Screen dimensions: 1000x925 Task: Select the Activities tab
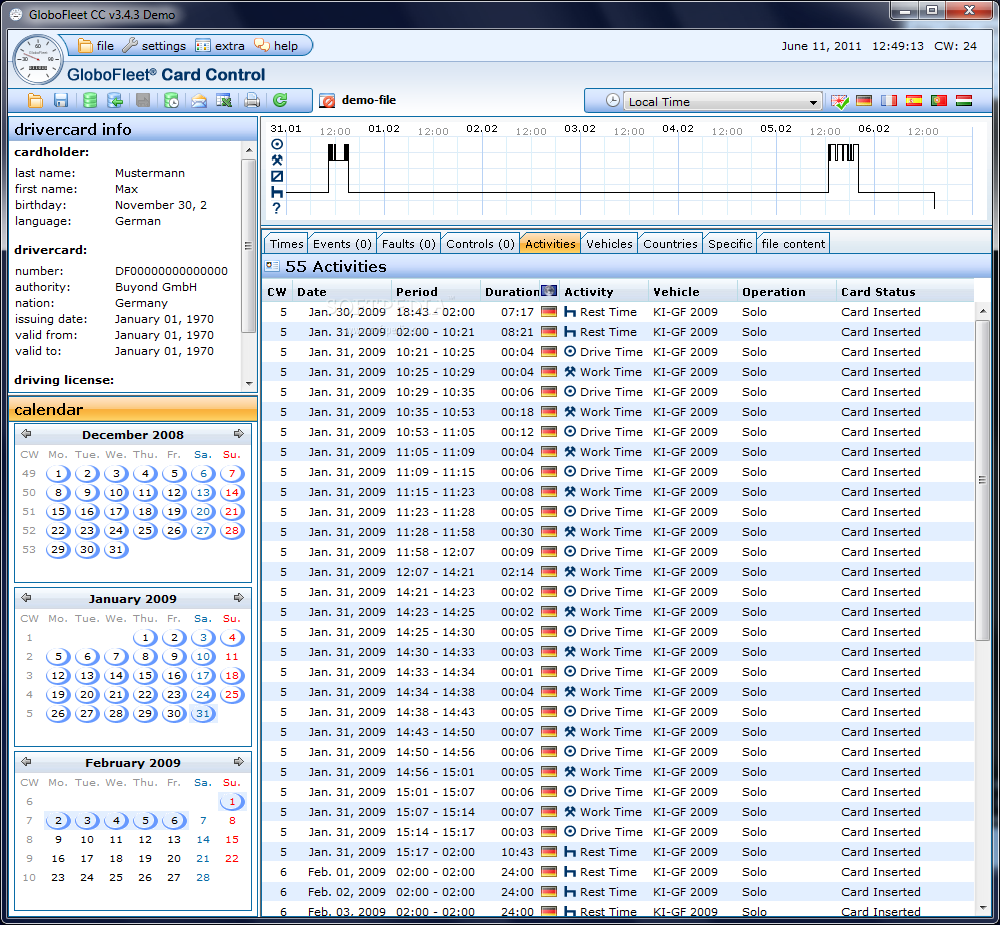(x=550, y=244)
